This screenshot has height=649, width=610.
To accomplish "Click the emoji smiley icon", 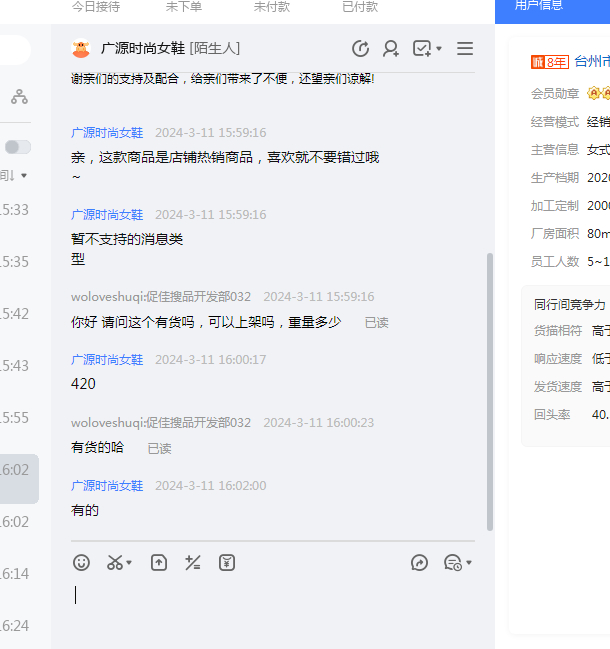I will [82, 563].
